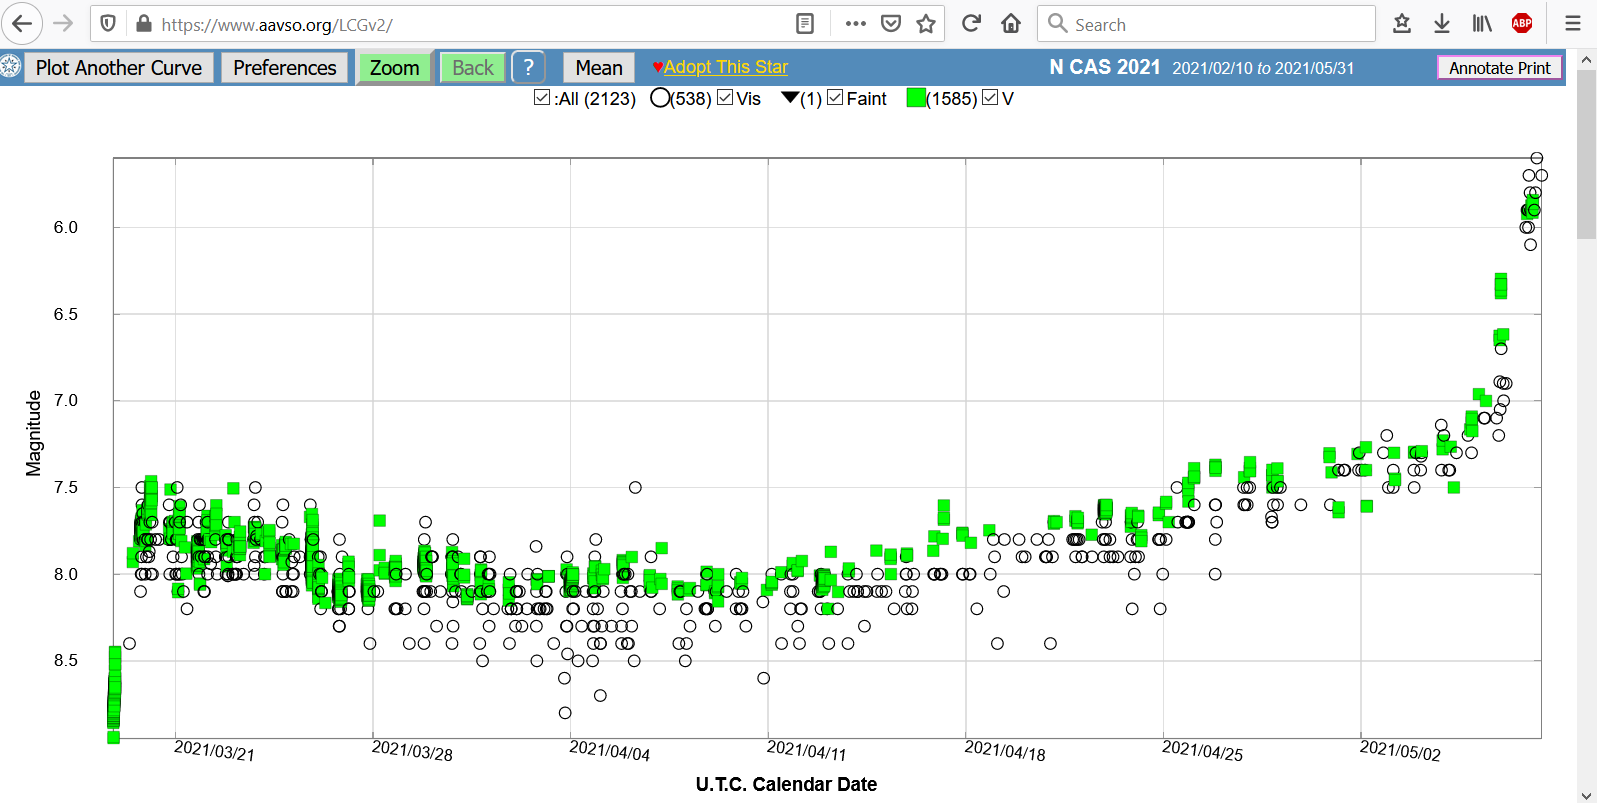Reload the page with refresh icon

pyautogui.click(x=971, y=24)
